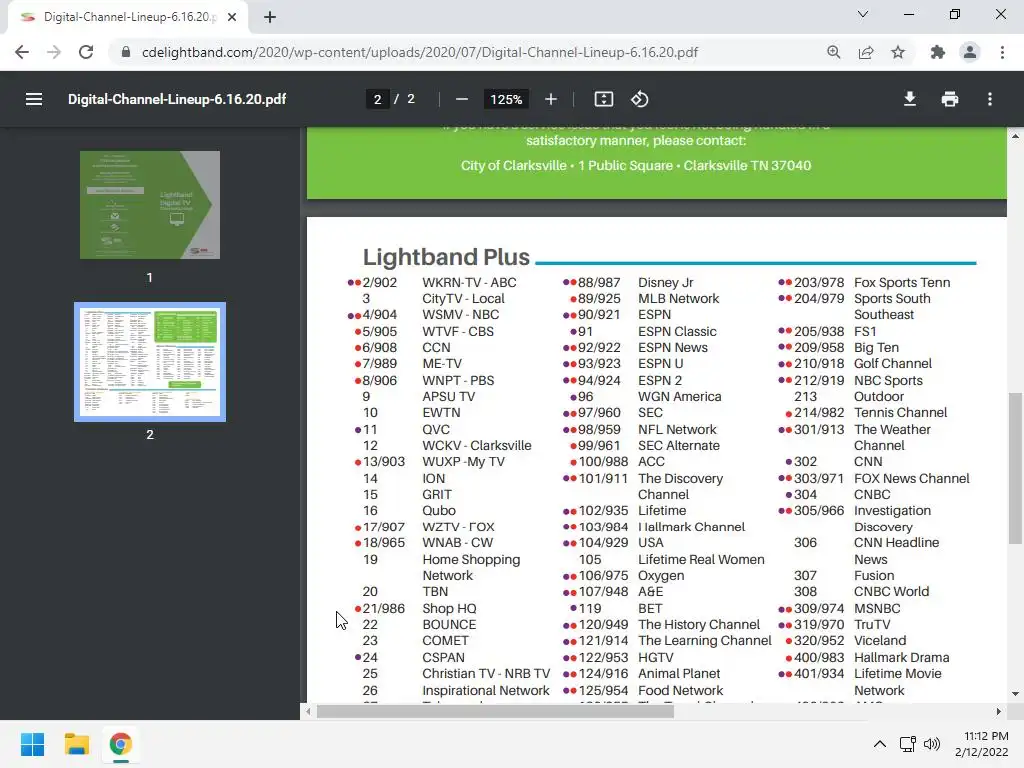
Task: Select the Digital-Channel-Lineup browser tab
Action: (x=128, y=17)
